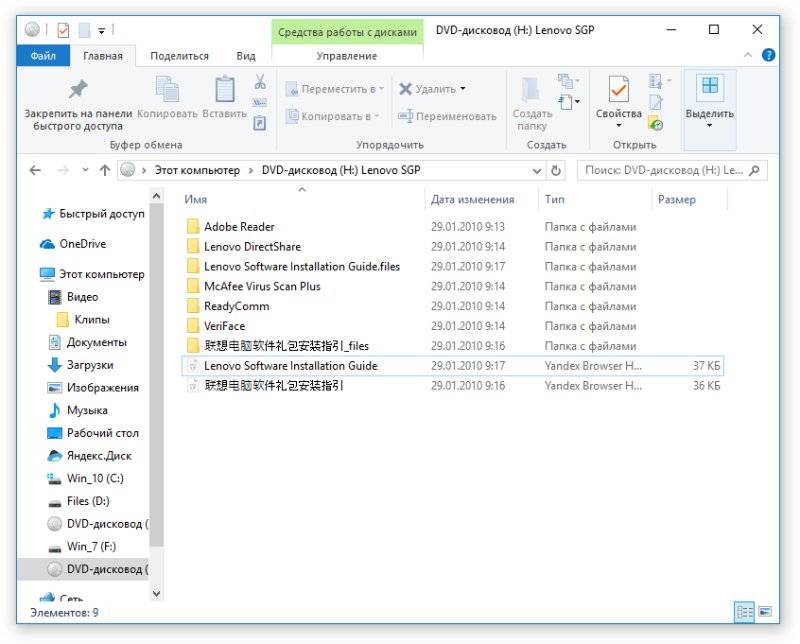Open the Delete dropdown arrow
Image resolution: width=800 pixels, height=644 pixels.
[463, 89]
